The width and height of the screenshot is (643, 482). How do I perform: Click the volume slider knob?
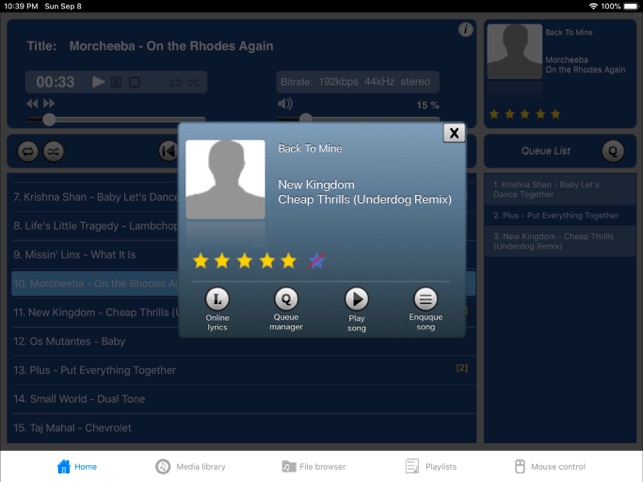click(305, 119)
